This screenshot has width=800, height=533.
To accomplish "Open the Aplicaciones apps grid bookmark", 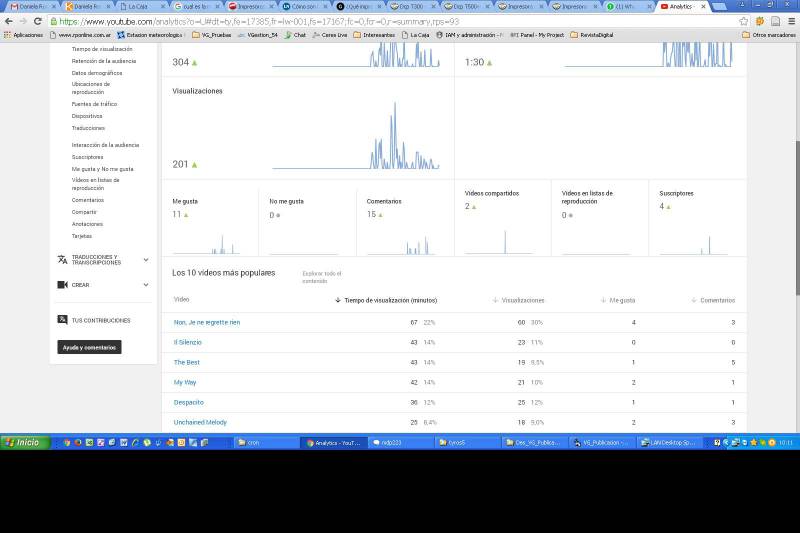I will click(x=23, y=35).
